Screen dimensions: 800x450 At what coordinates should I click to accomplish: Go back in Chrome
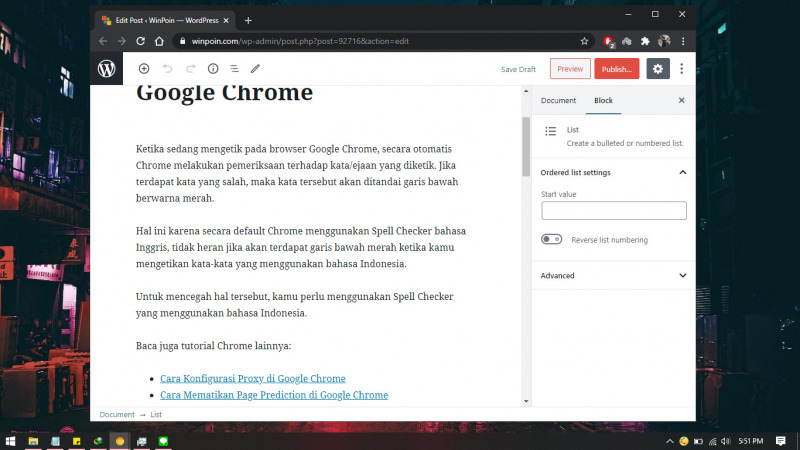click(x=104, y=41)
